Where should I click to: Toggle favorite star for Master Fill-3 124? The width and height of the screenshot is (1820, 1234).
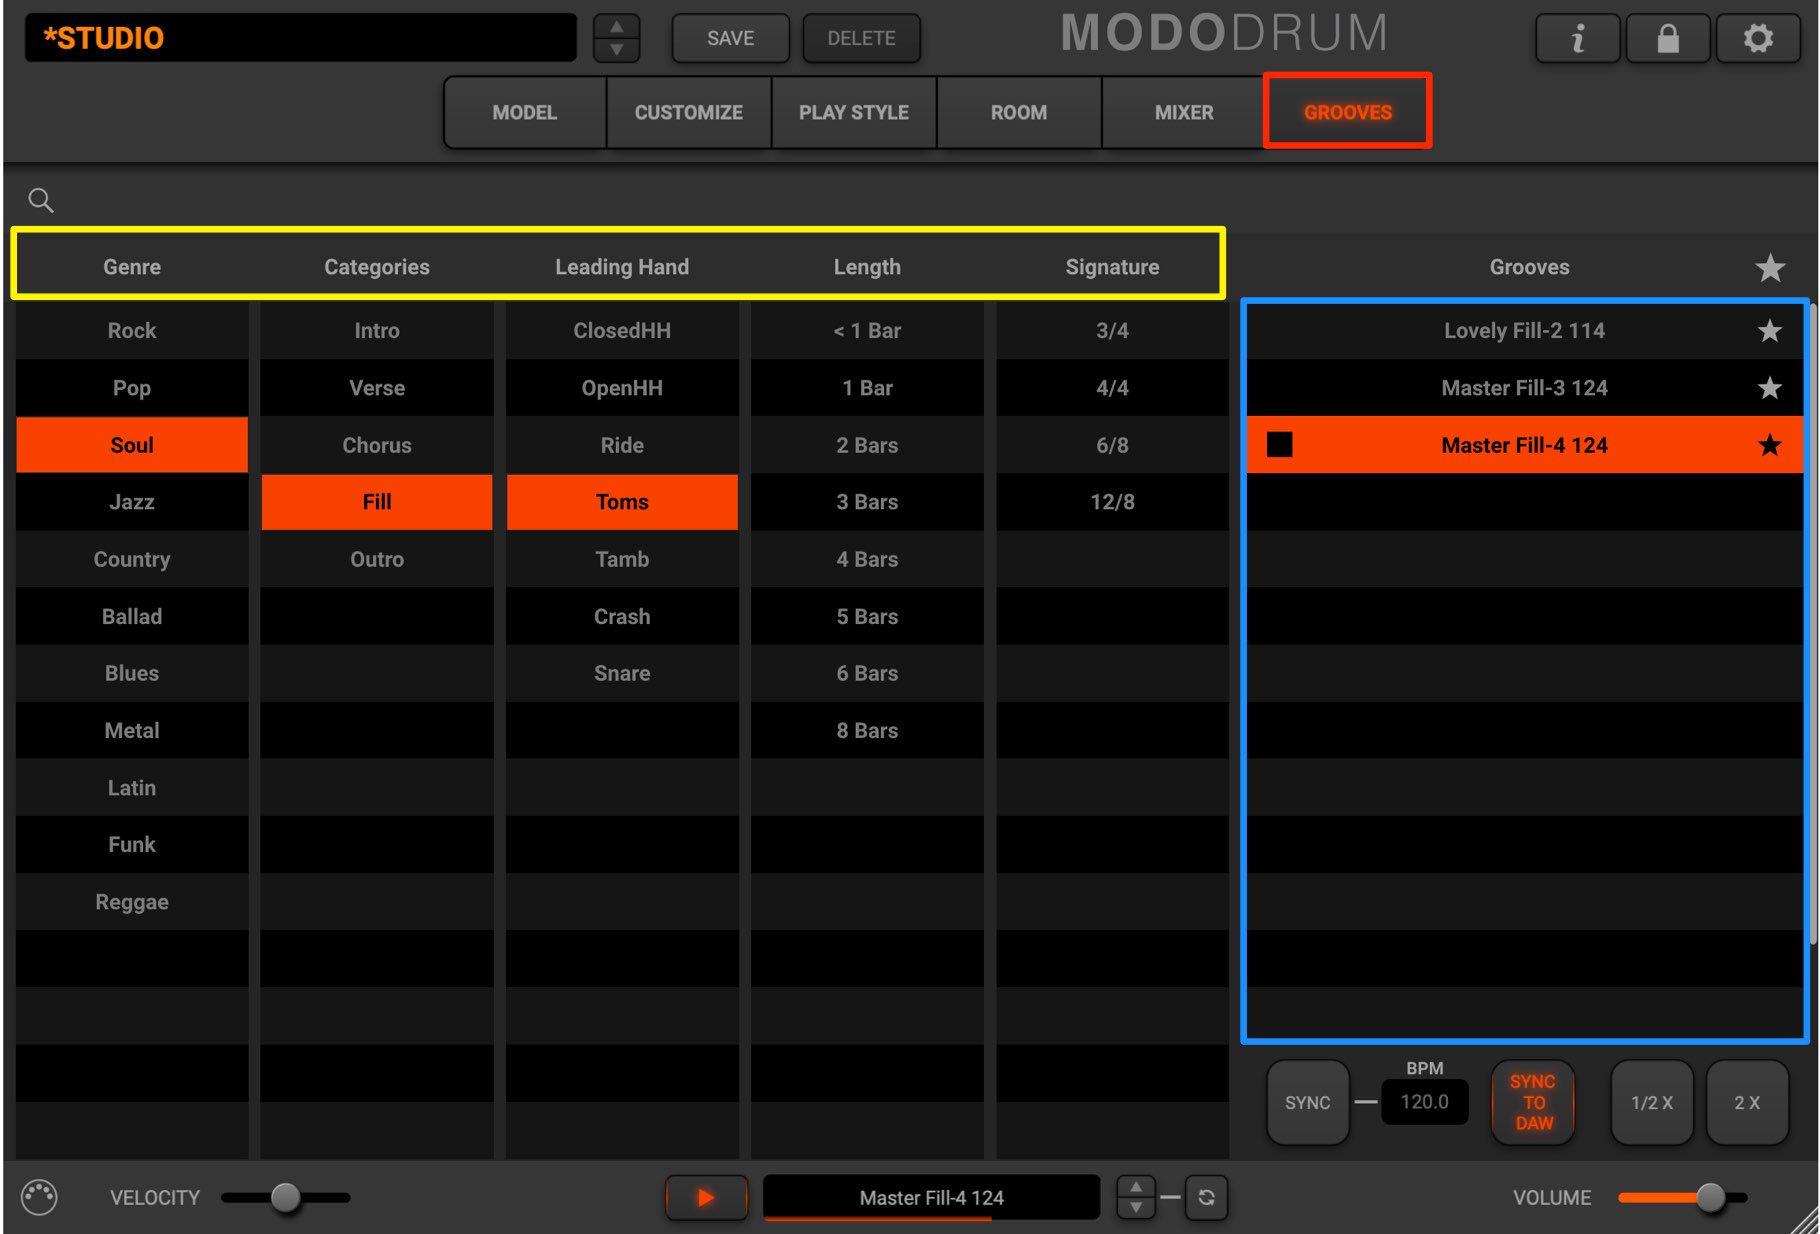pos(1770,388)
